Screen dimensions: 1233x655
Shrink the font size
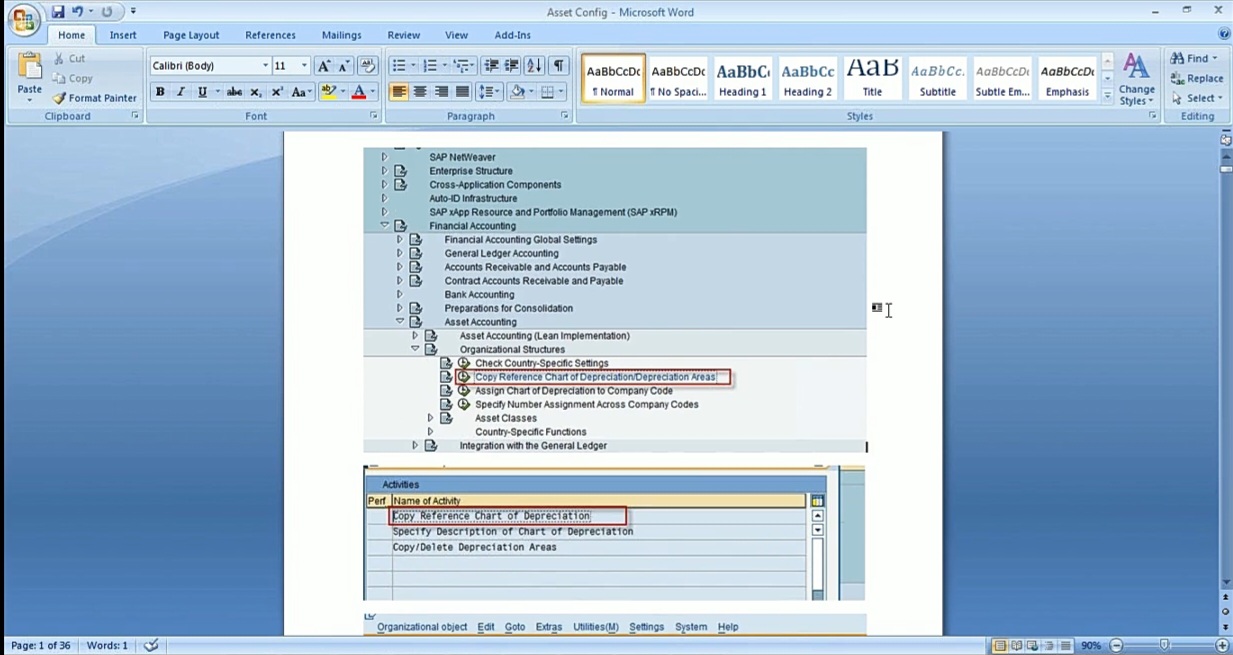pyautogui.click(x=344, y=66)
